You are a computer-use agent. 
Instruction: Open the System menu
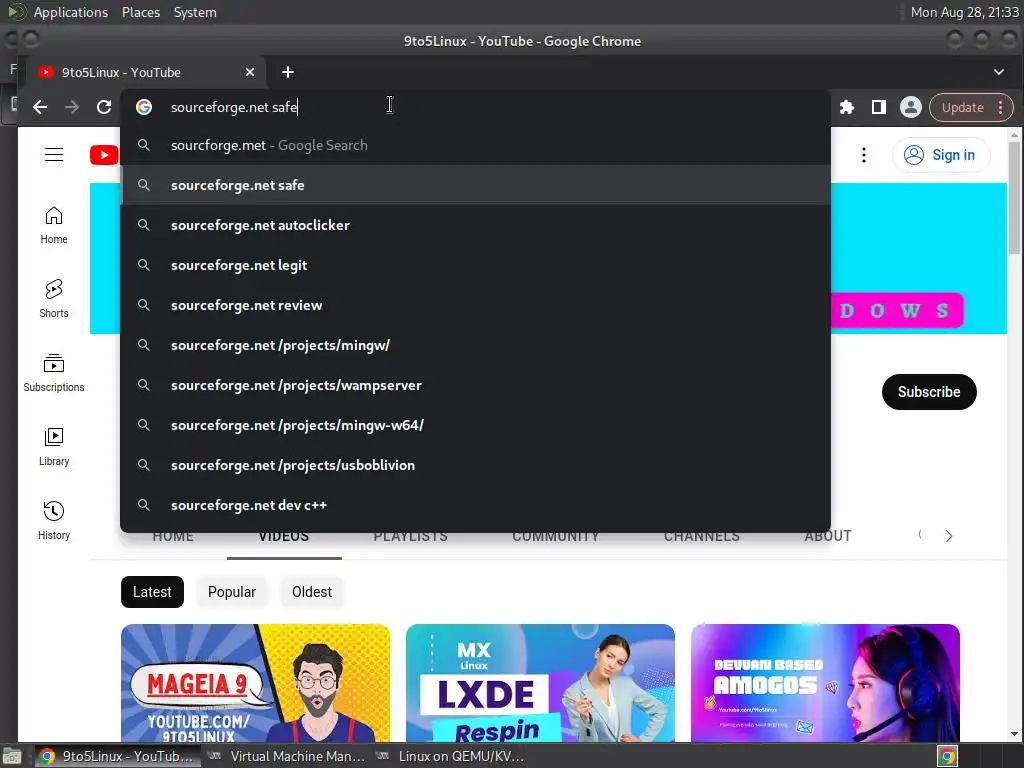[195, 12]
